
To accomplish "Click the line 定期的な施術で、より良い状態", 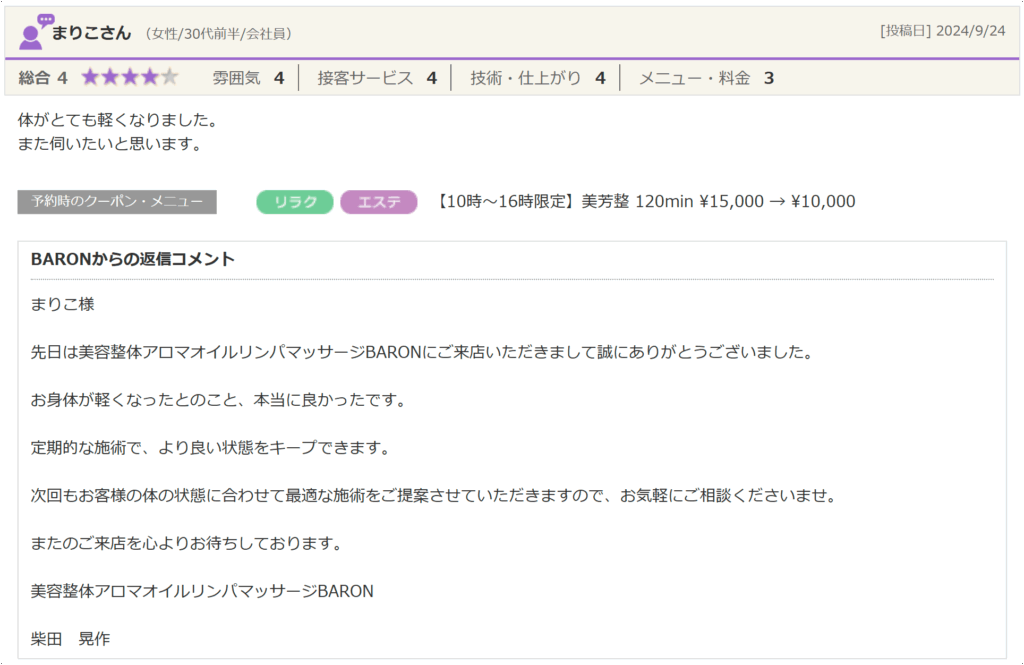I will point(210,447).
